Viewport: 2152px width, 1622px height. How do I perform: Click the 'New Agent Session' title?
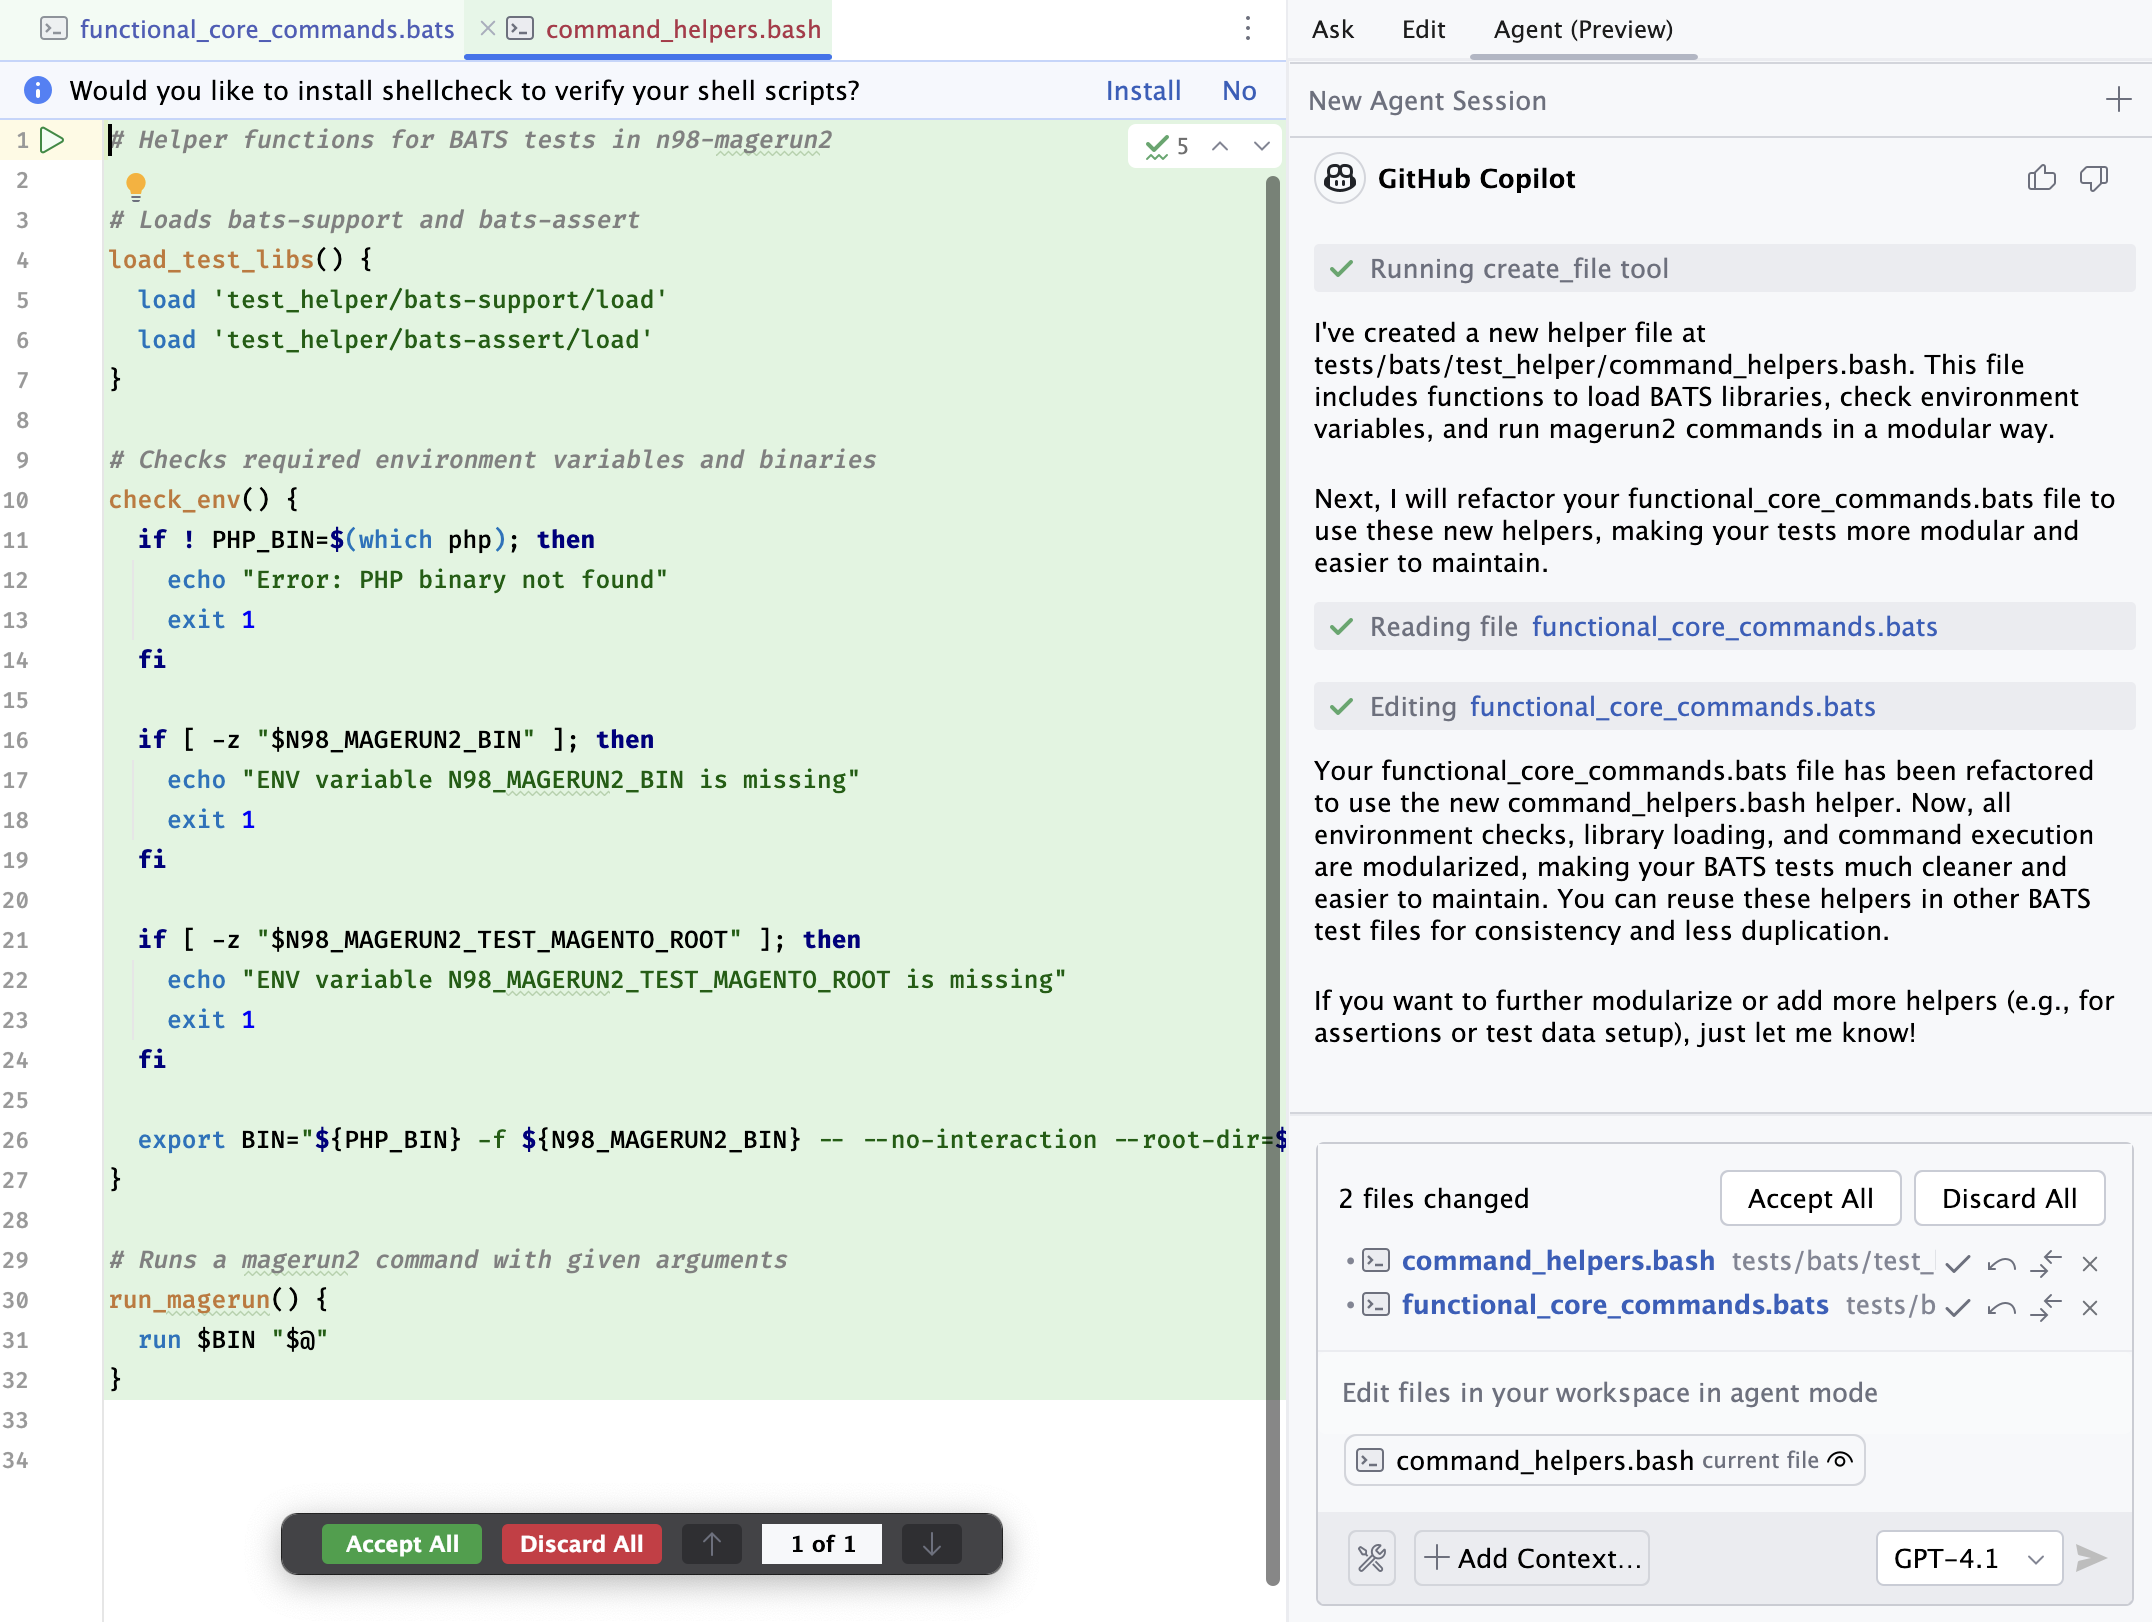pos(1427,101)
